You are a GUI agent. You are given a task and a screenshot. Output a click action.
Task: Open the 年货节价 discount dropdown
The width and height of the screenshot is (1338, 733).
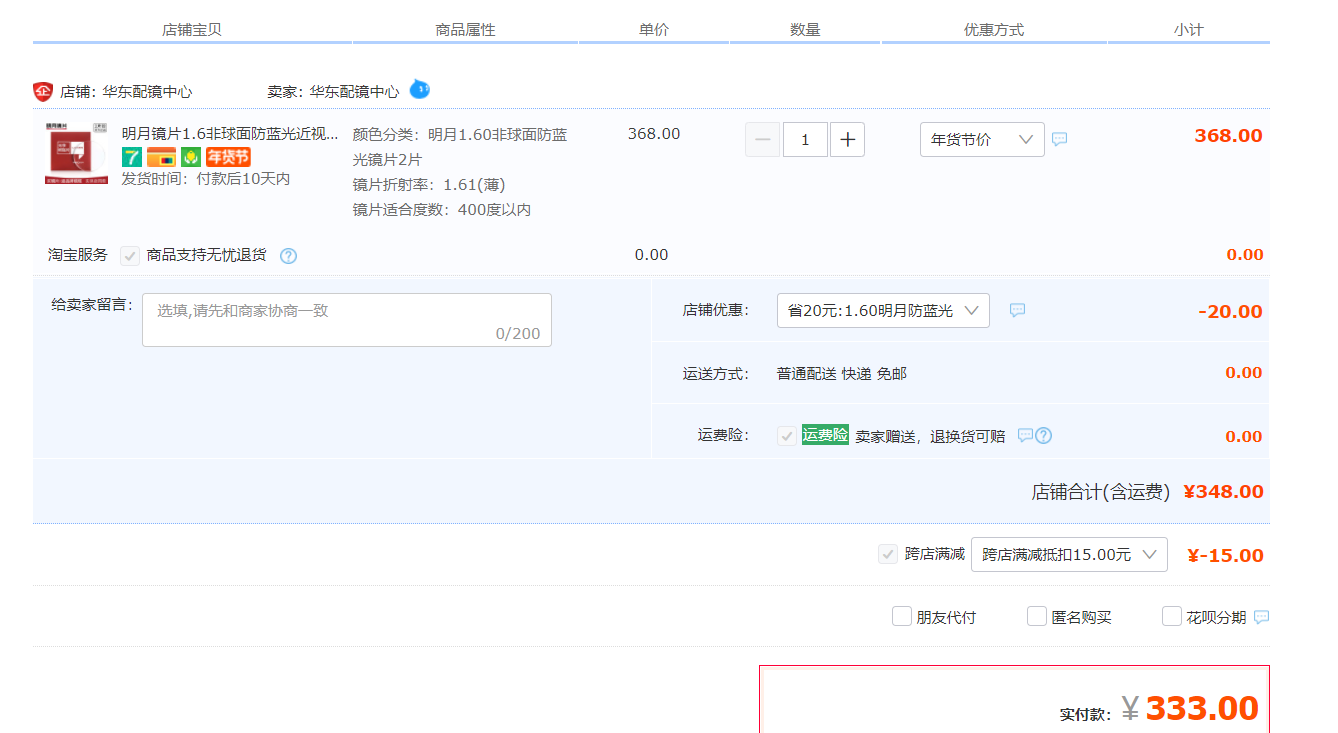click(982, 140)
